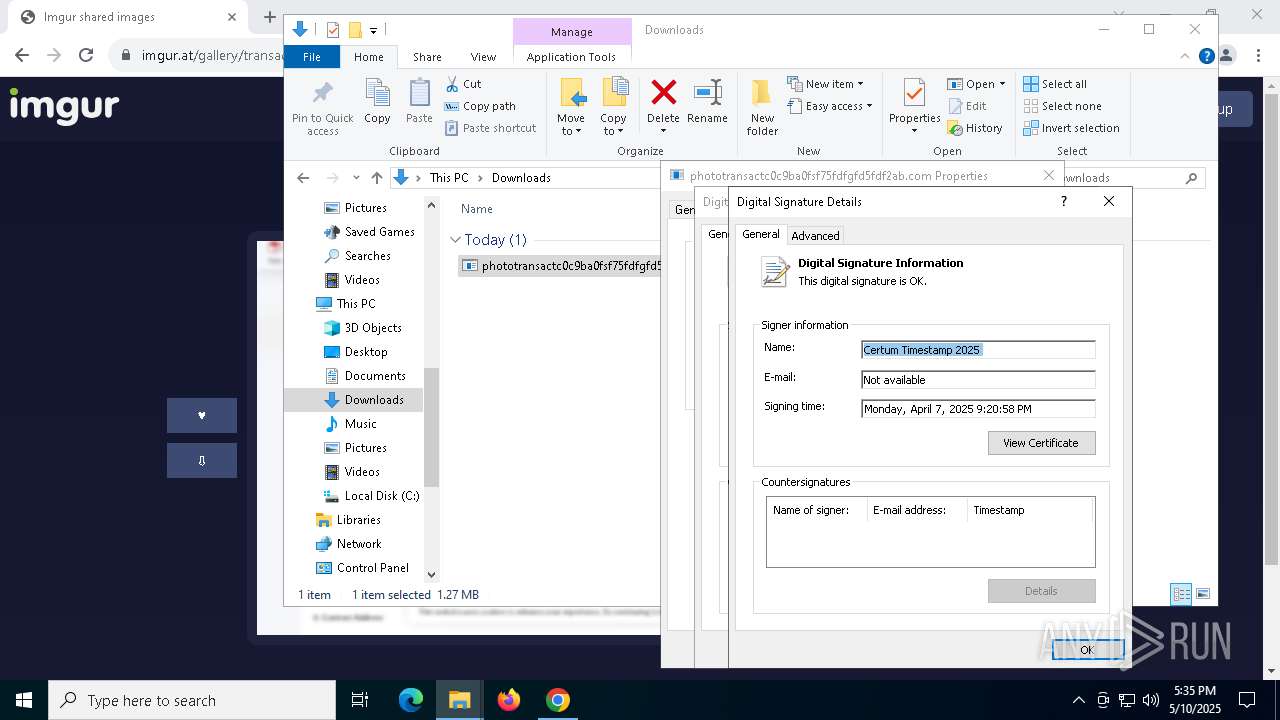
Task: Click the E-mail field
Action: (978, 380)
